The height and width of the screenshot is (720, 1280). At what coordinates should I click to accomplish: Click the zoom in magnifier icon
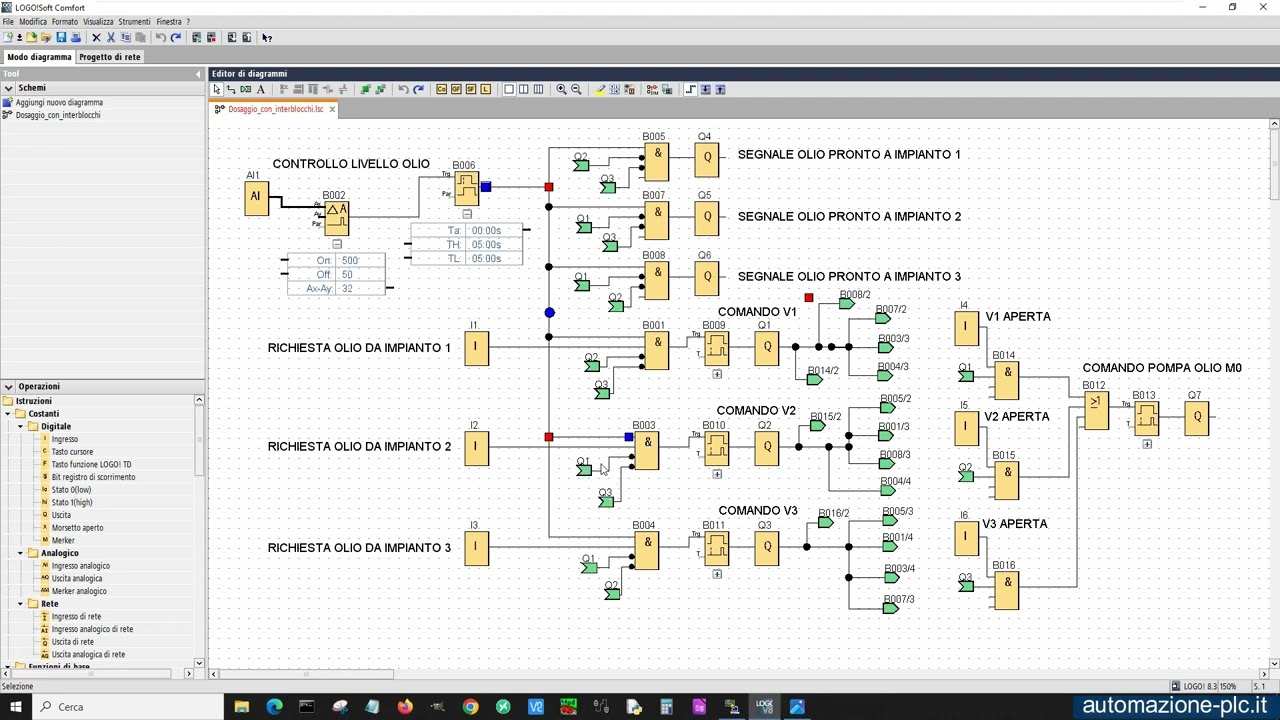[x=561, y=89]
